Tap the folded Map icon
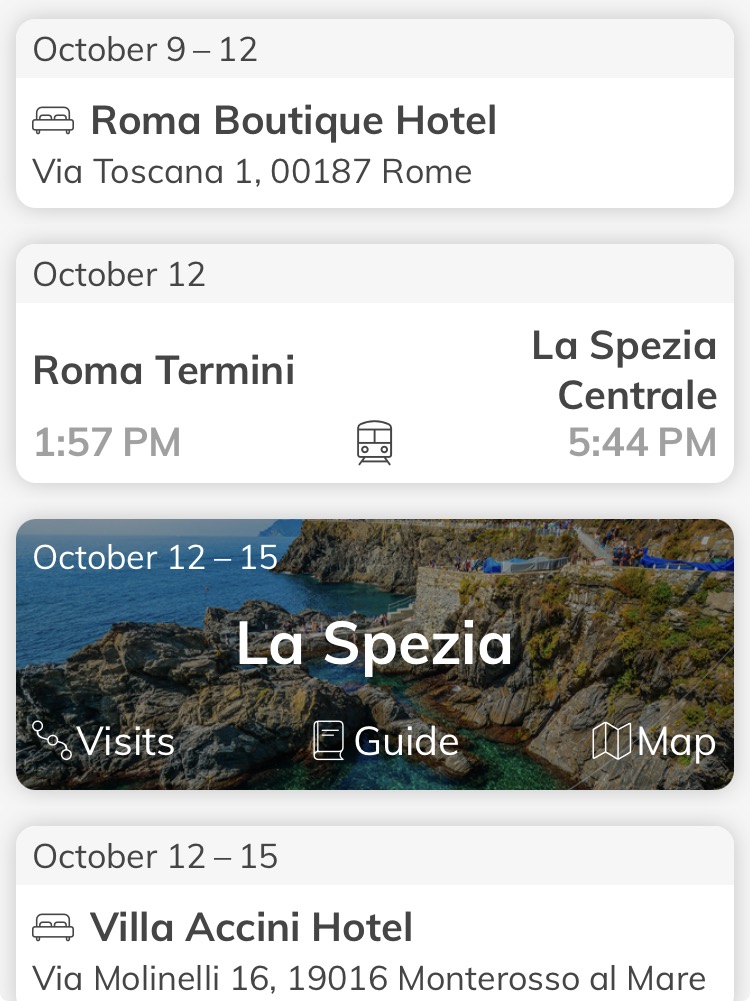The image size is (750, 1001). (611, 741)
